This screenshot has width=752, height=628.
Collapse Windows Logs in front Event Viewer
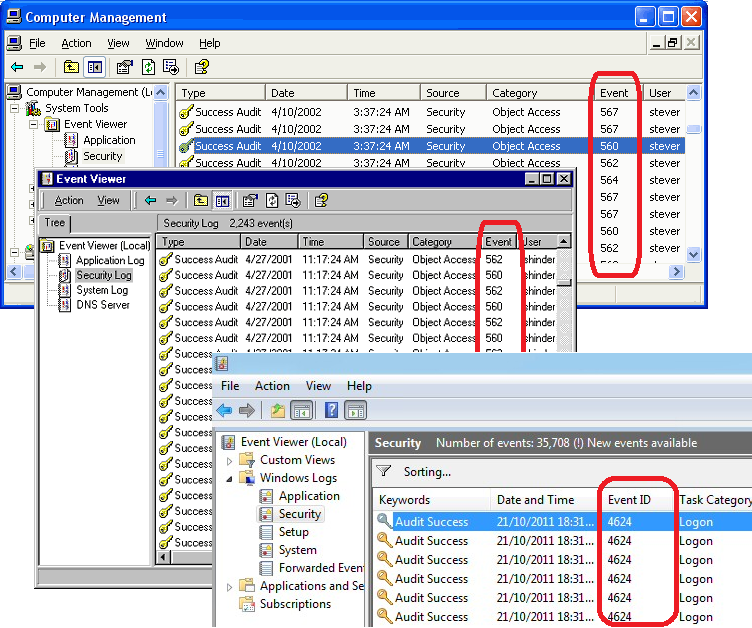(229, 479)
